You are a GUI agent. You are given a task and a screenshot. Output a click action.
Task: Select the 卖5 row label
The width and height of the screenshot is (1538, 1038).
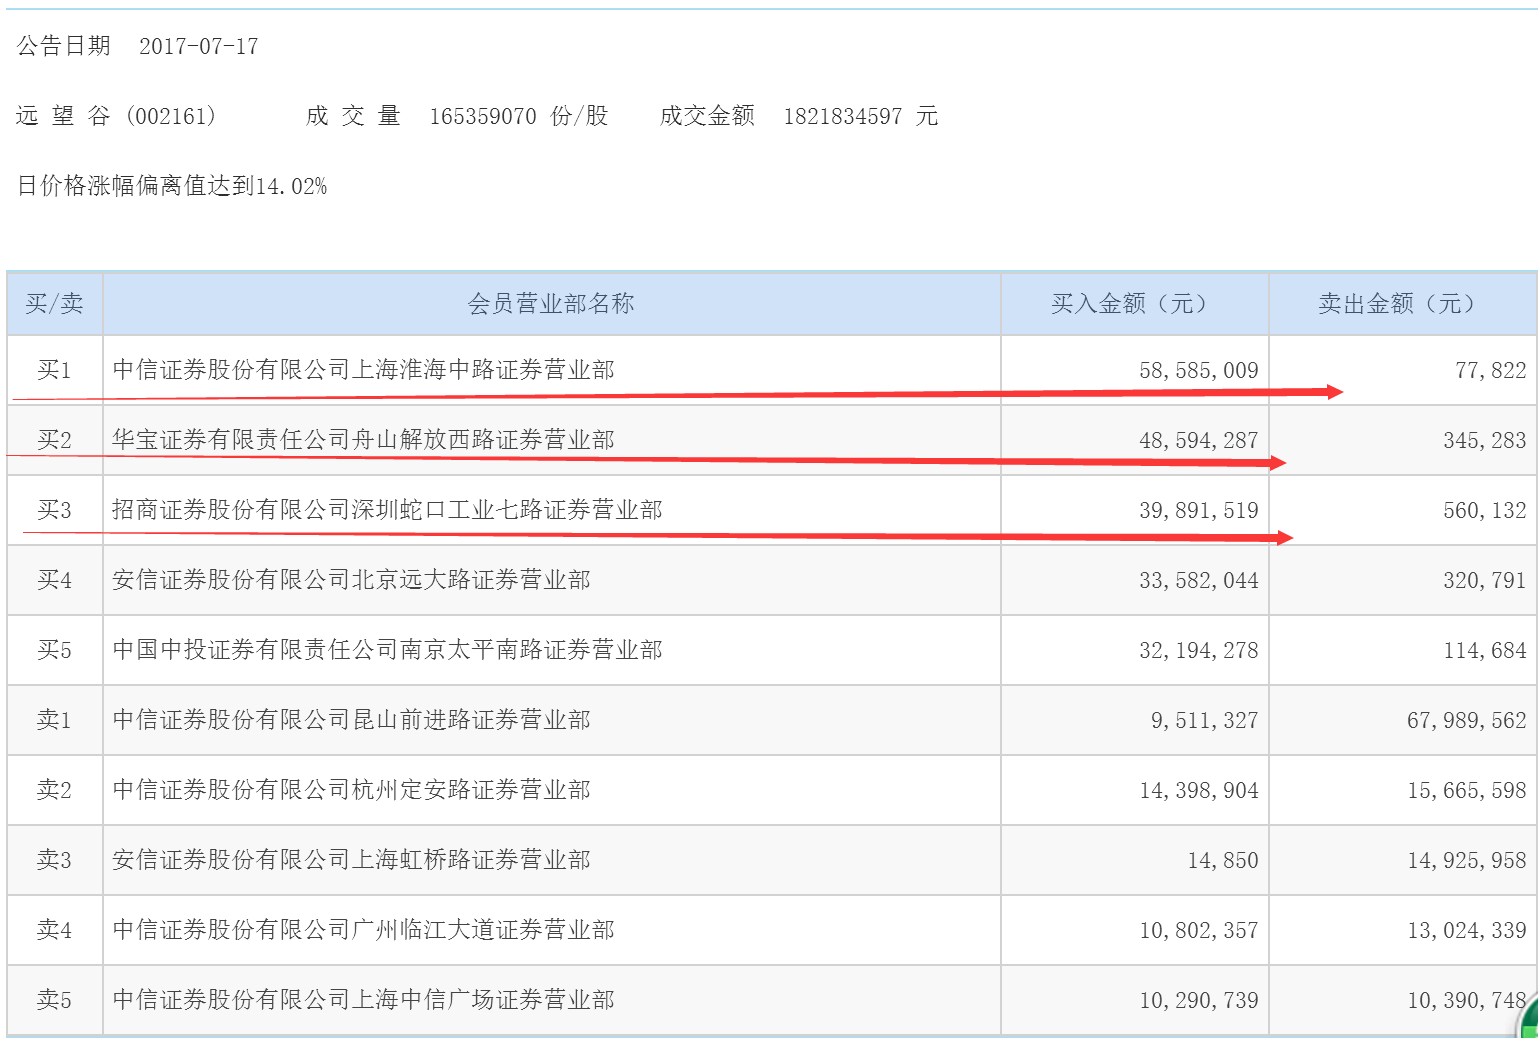[x=54, y=1000]
